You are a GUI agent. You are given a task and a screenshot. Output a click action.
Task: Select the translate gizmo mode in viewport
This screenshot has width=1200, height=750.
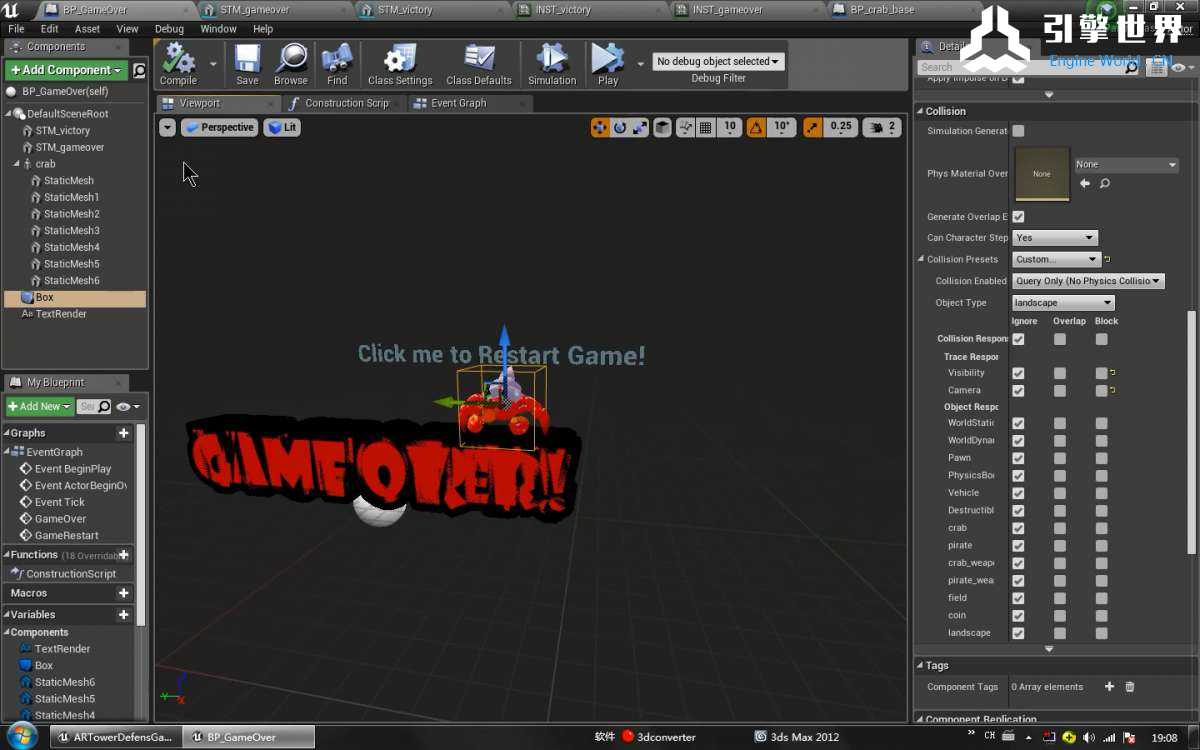click(600, 127)
